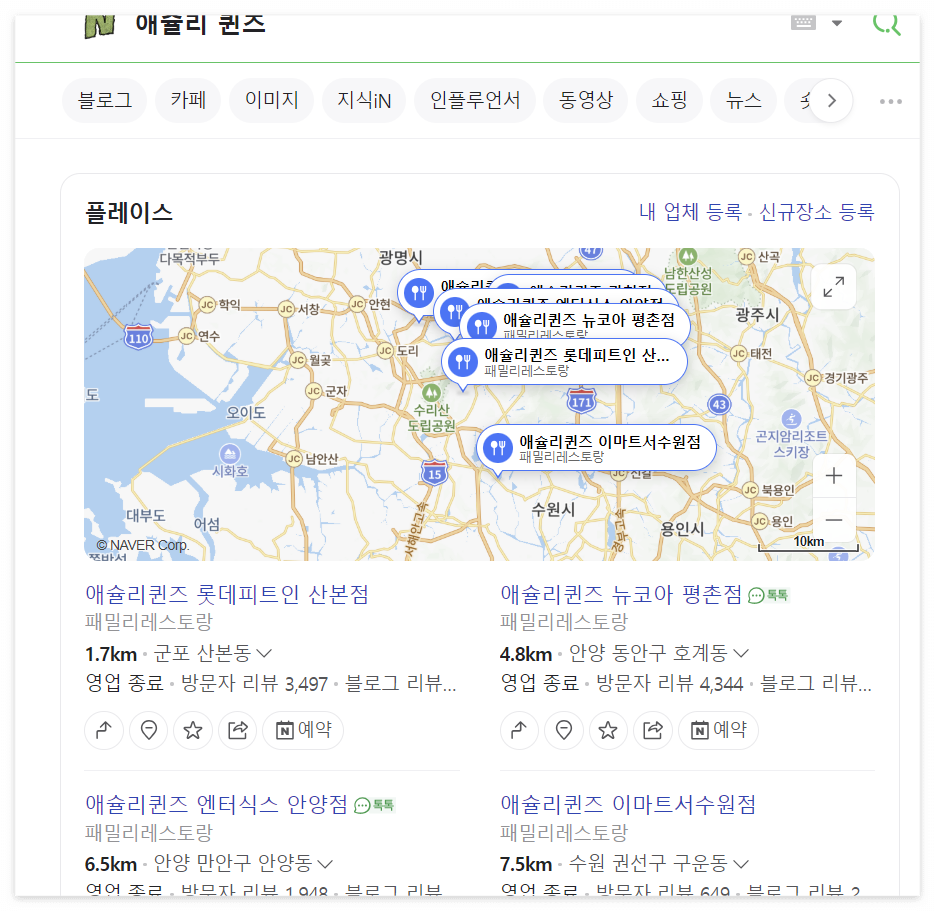Click the 남한산성 도립공원 map icon

[688, 257]
